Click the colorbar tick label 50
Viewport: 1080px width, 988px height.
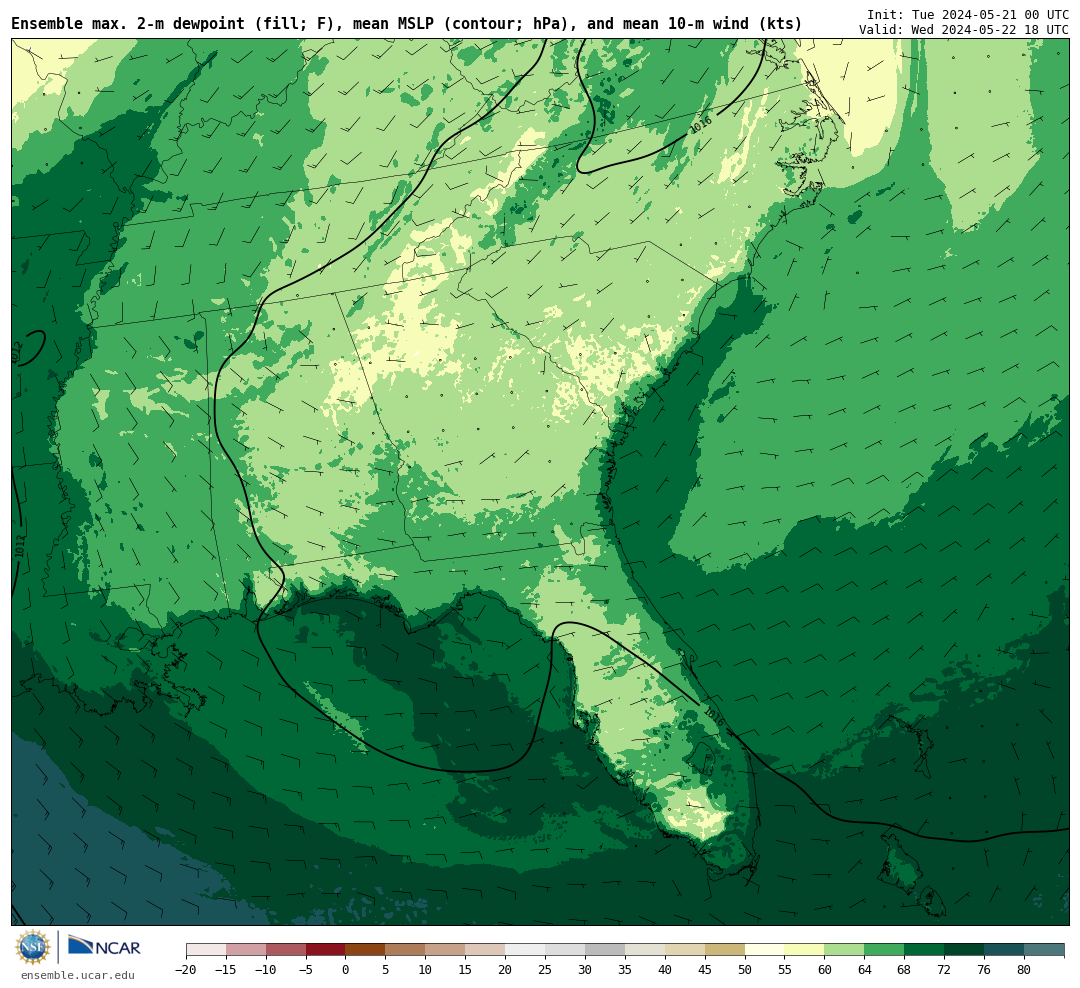(x=745, y=969)
